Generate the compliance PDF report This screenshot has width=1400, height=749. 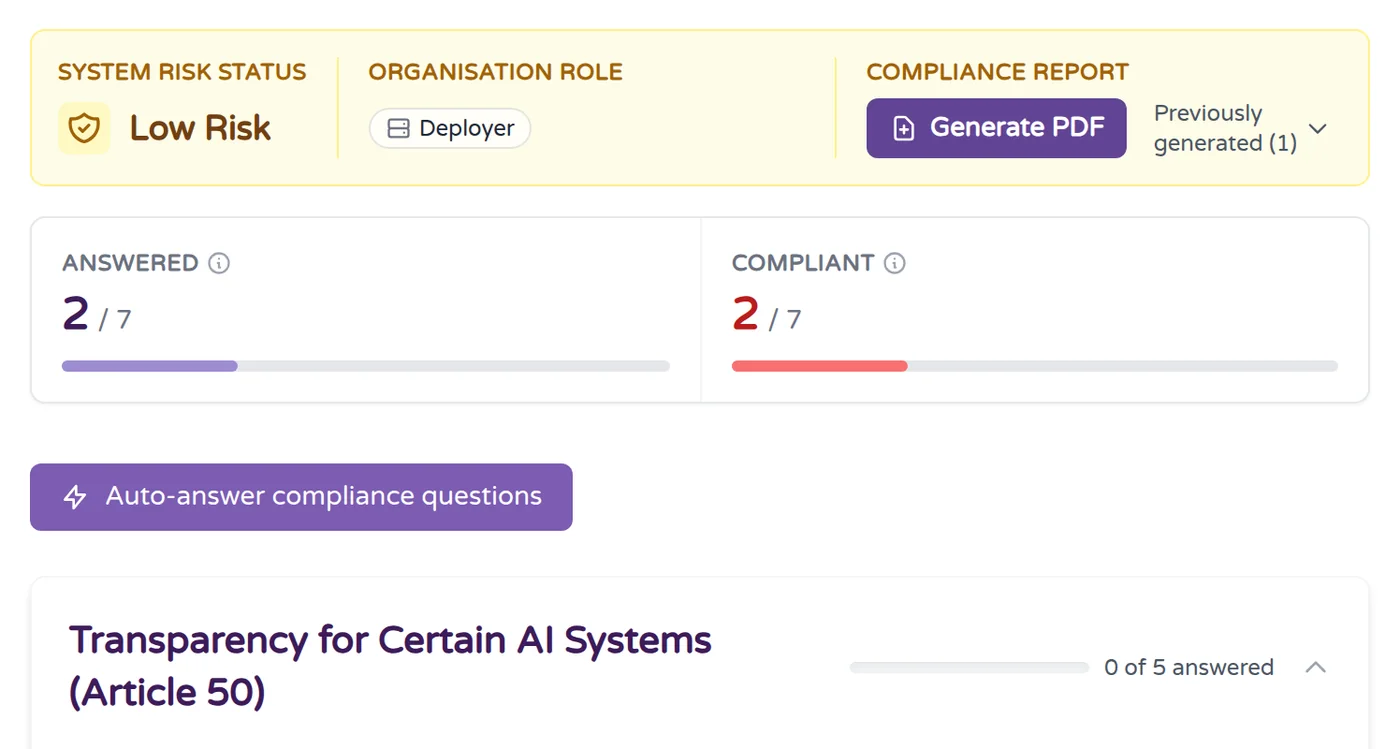click(996, 128)
